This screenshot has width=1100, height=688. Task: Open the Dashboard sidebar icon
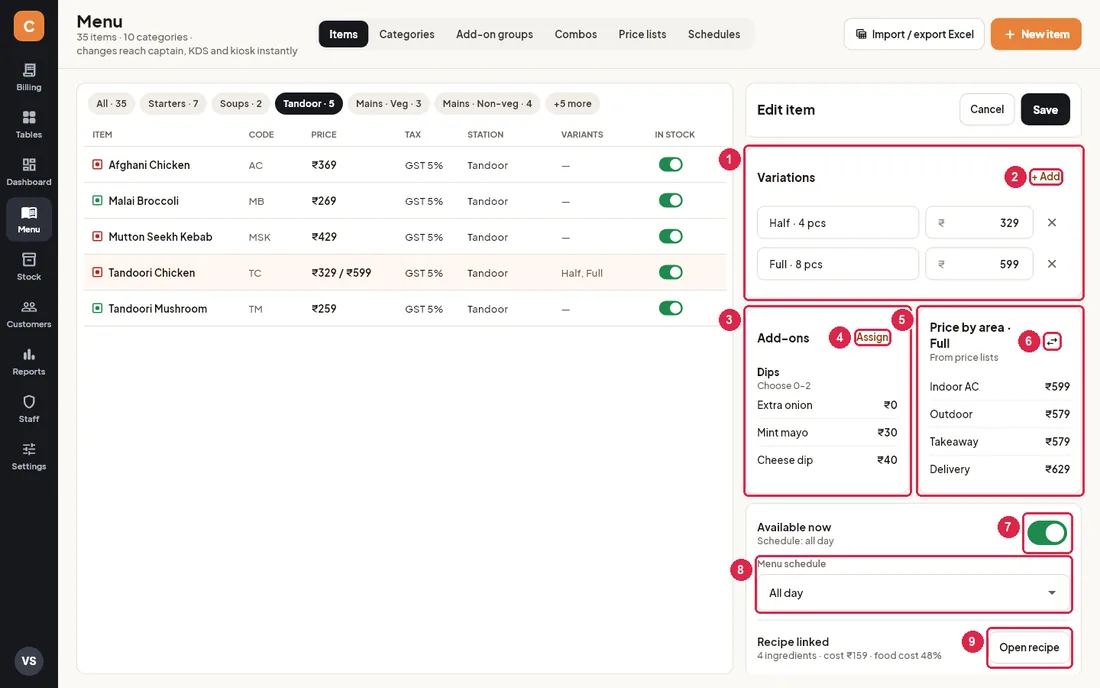[29, 172]
